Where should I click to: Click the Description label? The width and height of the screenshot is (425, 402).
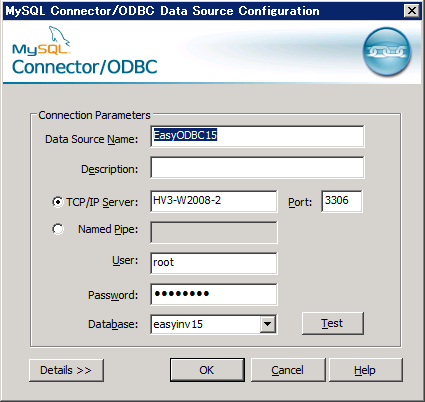pos(109,169)
